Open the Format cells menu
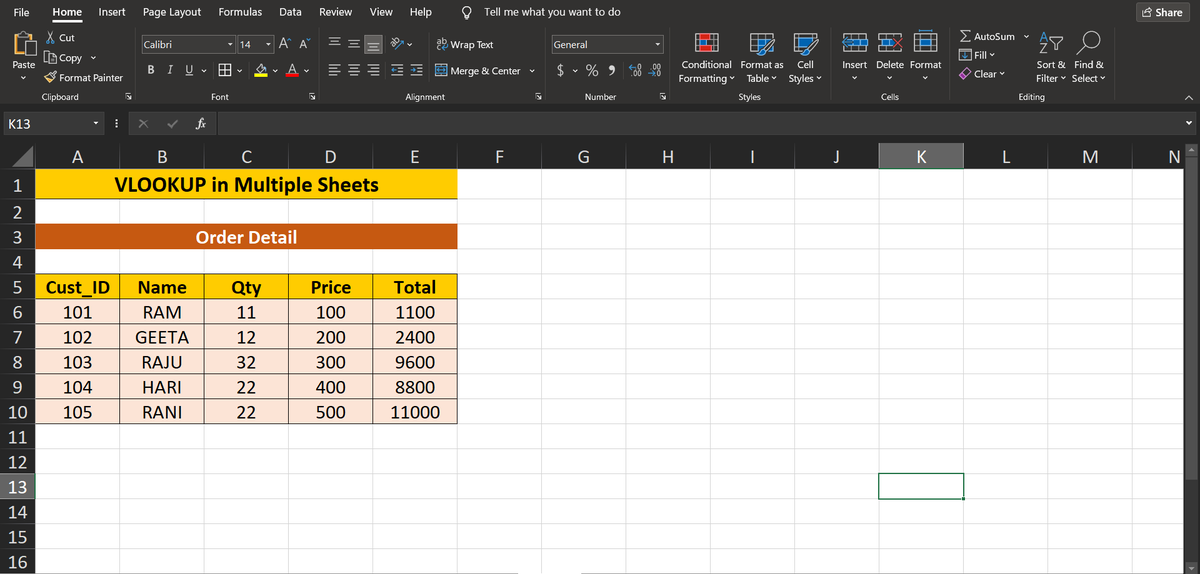This screenshot has width=1200, height=574. pyautogui.click(x=925, y=58)
